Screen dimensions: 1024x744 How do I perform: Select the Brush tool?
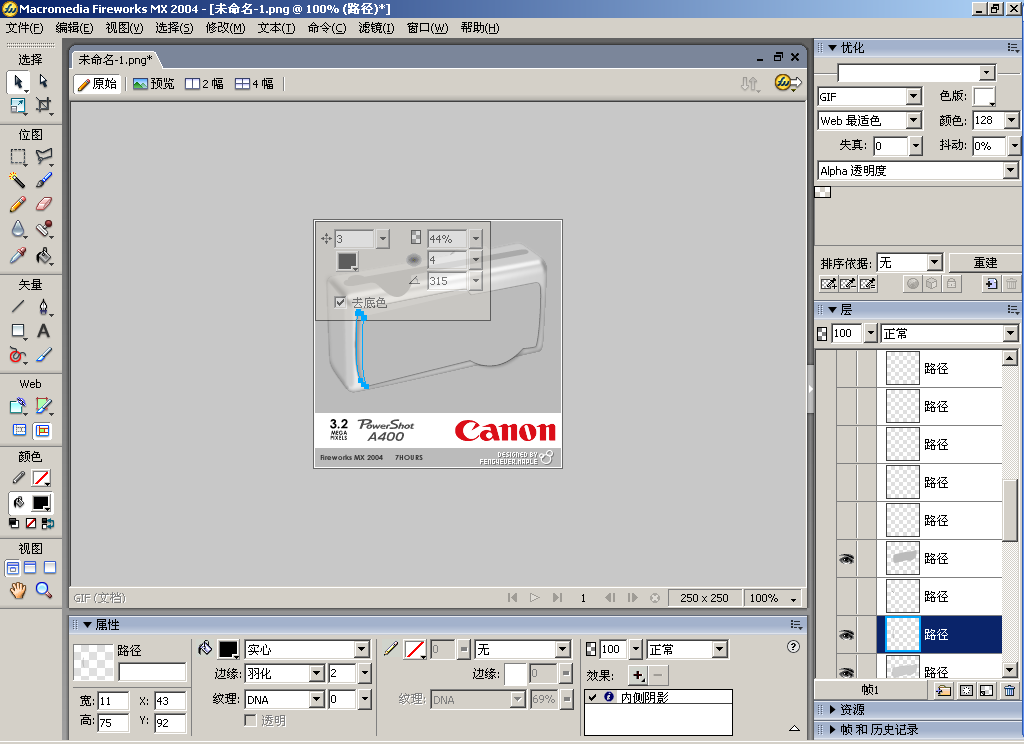43,180
